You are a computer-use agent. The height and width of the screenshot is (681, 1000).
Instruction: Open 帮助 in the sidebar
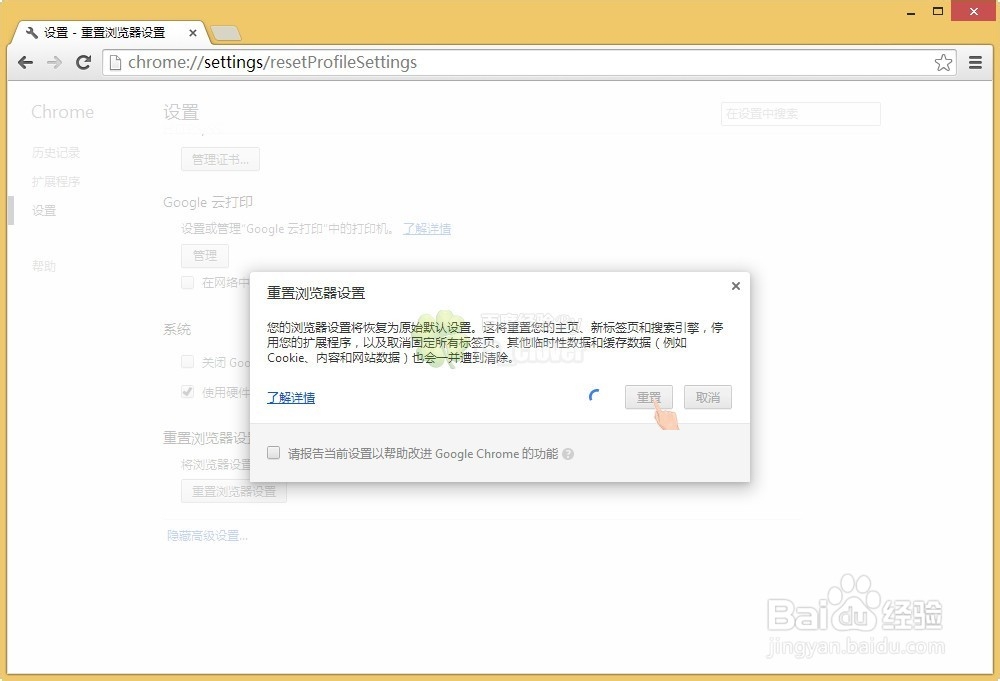[44, 266]
